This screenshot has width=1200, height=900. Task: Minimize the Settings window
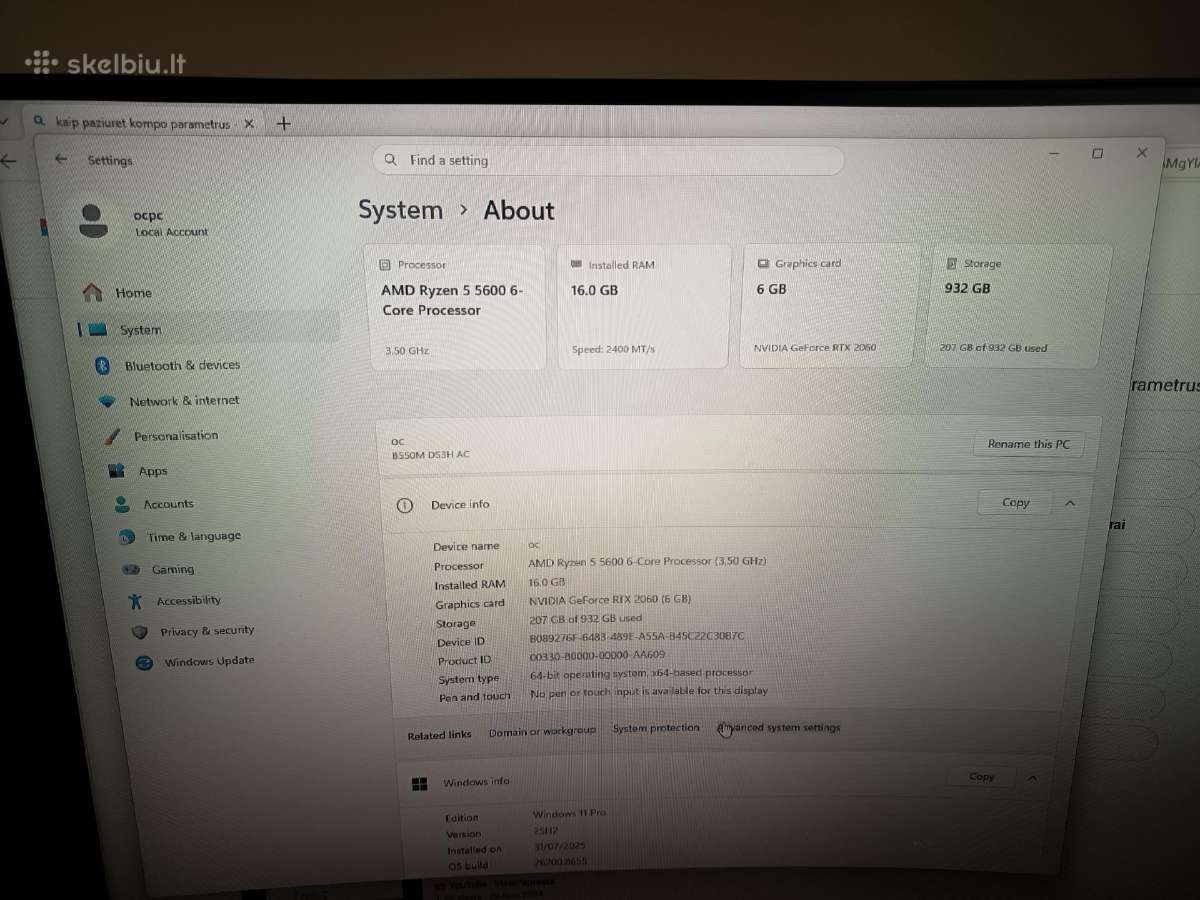pyautogui.click(x=1054, y=153)
